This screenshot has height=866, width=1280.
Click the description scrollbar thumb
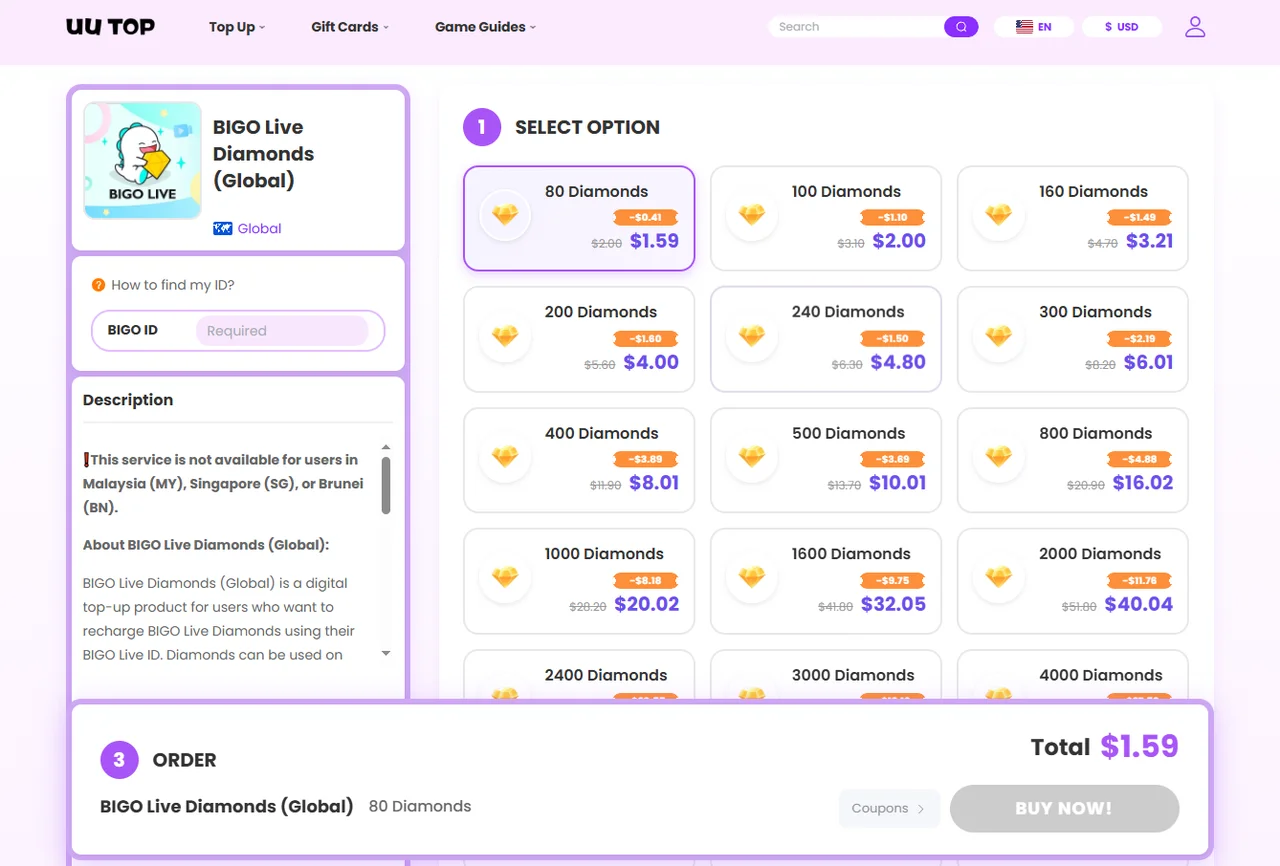pos(386,486)
